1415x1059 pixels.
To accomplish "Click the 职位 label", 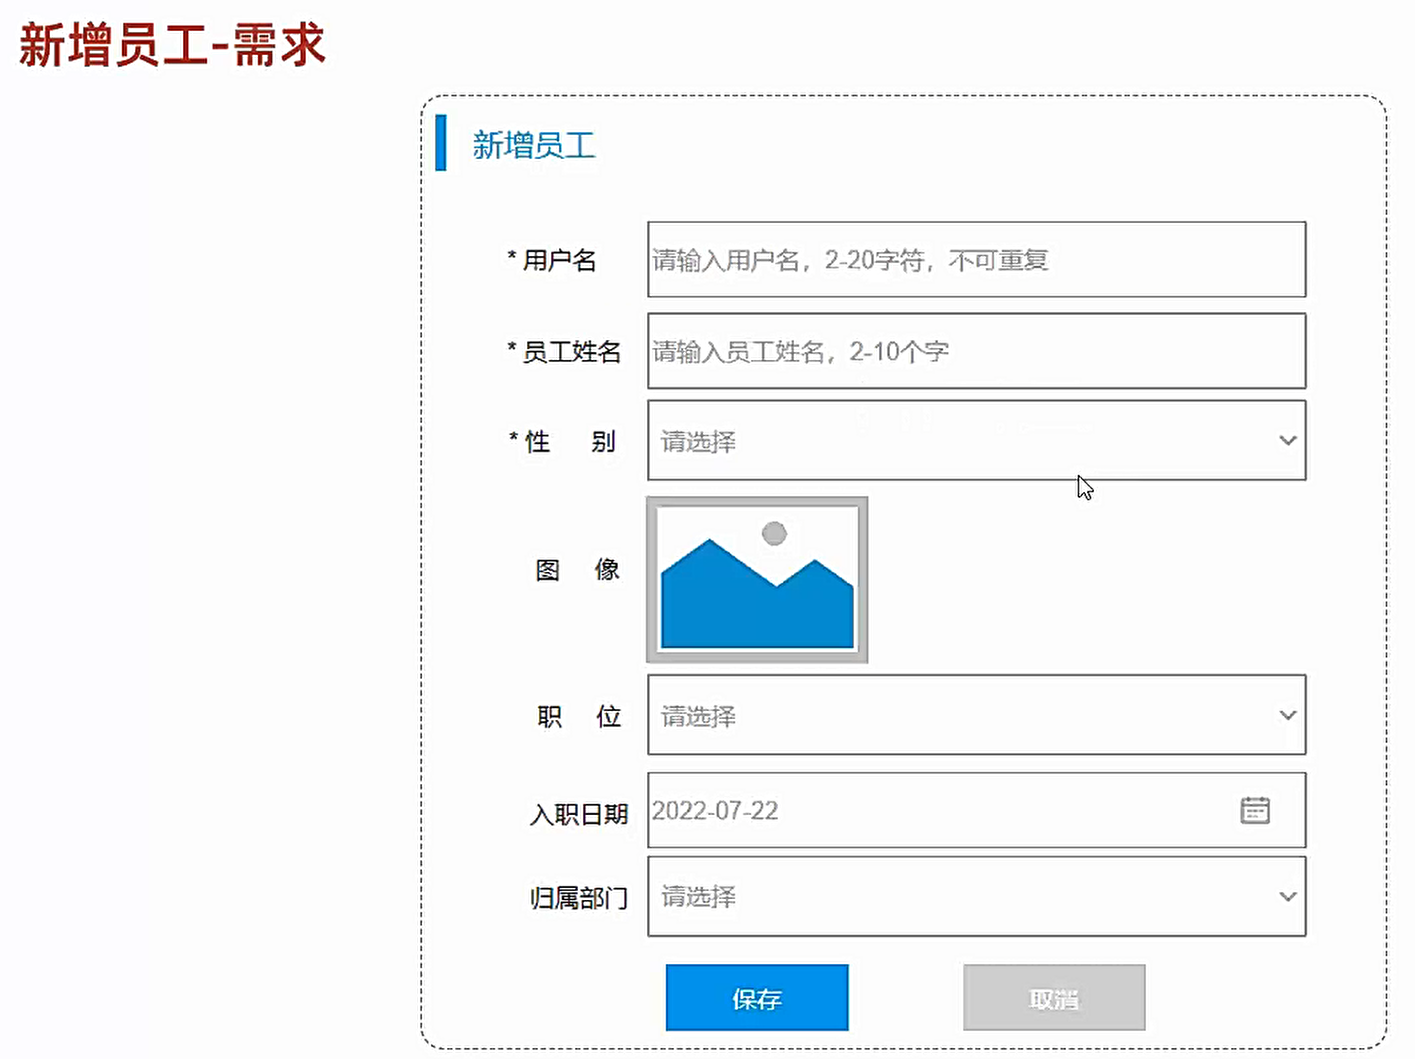I will 579,717.
